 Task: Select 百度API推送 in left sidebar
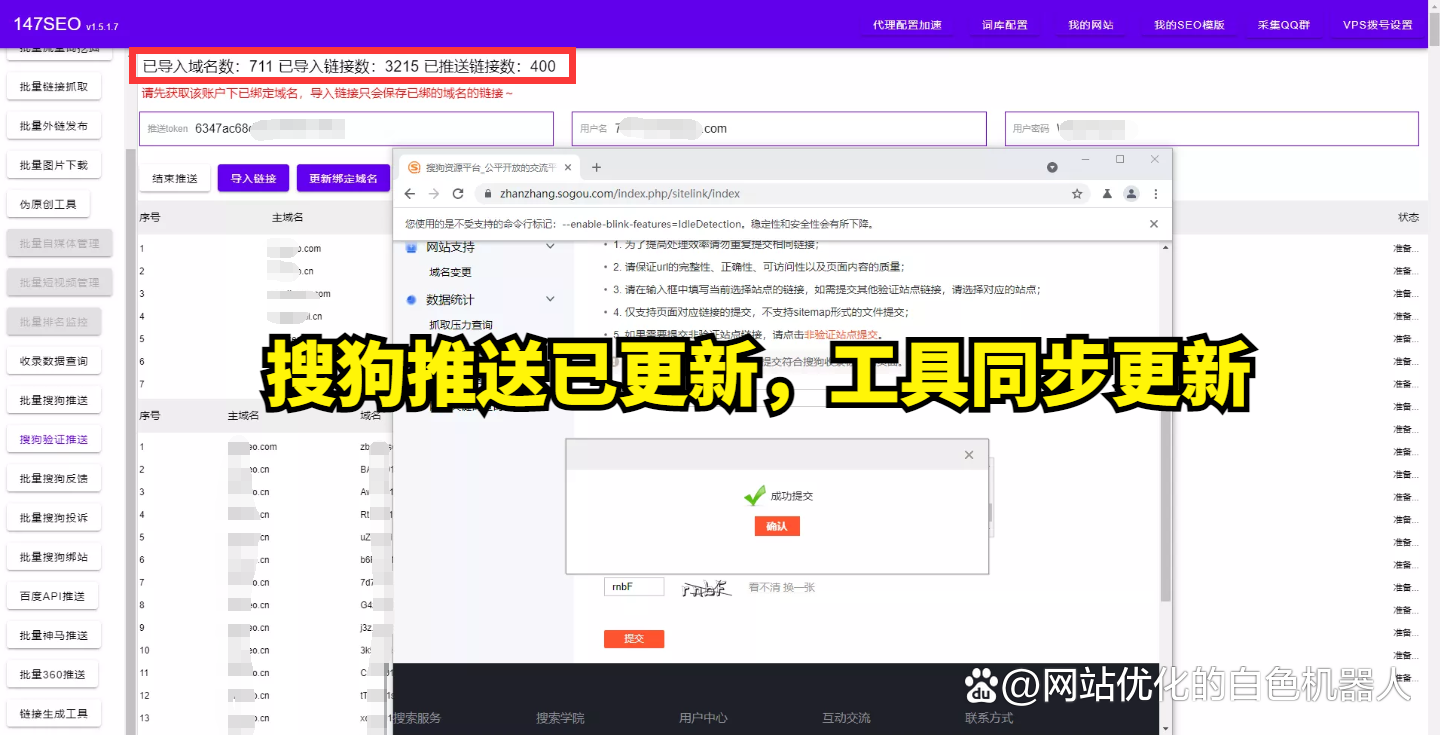click(52, 596)
